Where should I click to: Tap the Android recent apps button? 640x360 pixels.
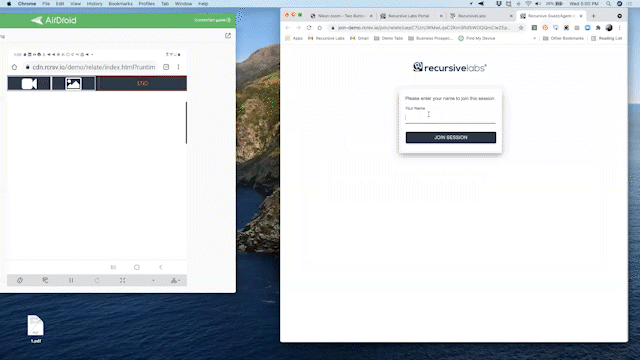(113, 267)
